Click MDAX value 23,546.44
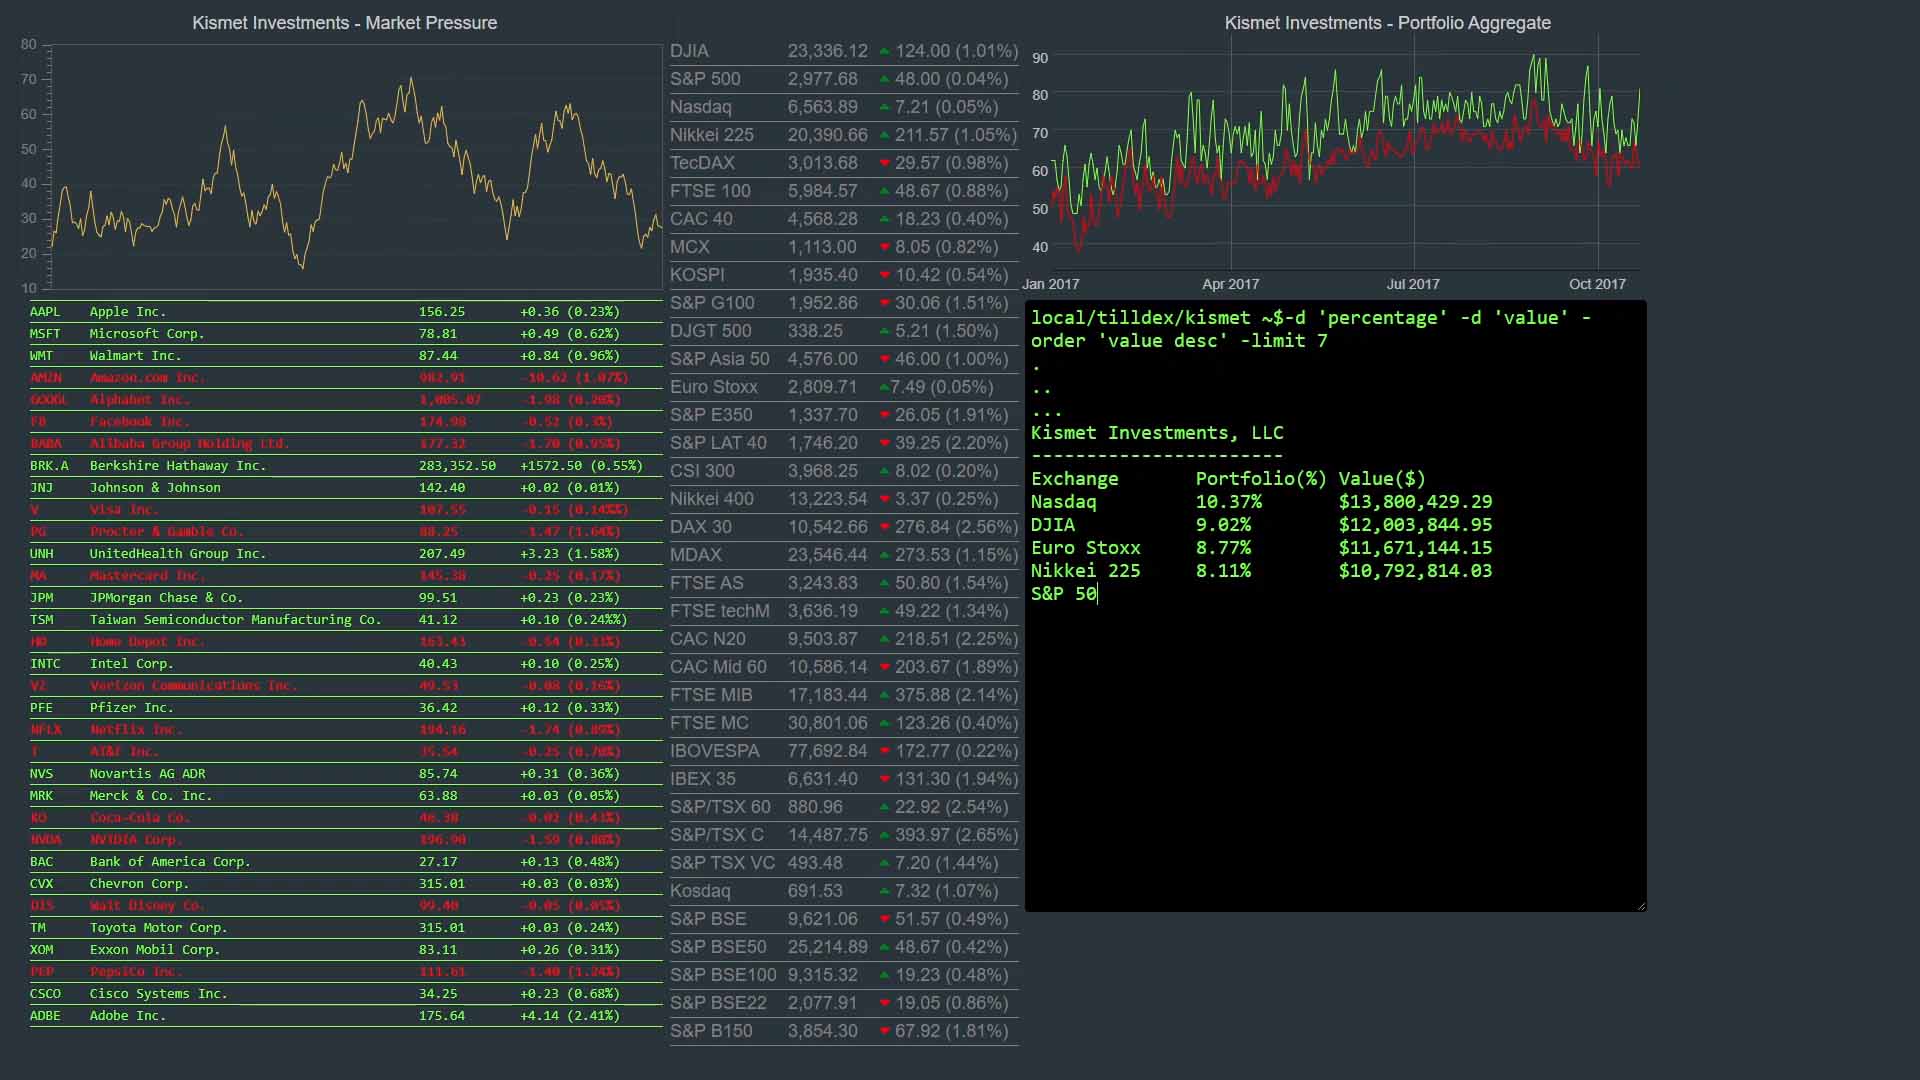 (x=827, y=555)
